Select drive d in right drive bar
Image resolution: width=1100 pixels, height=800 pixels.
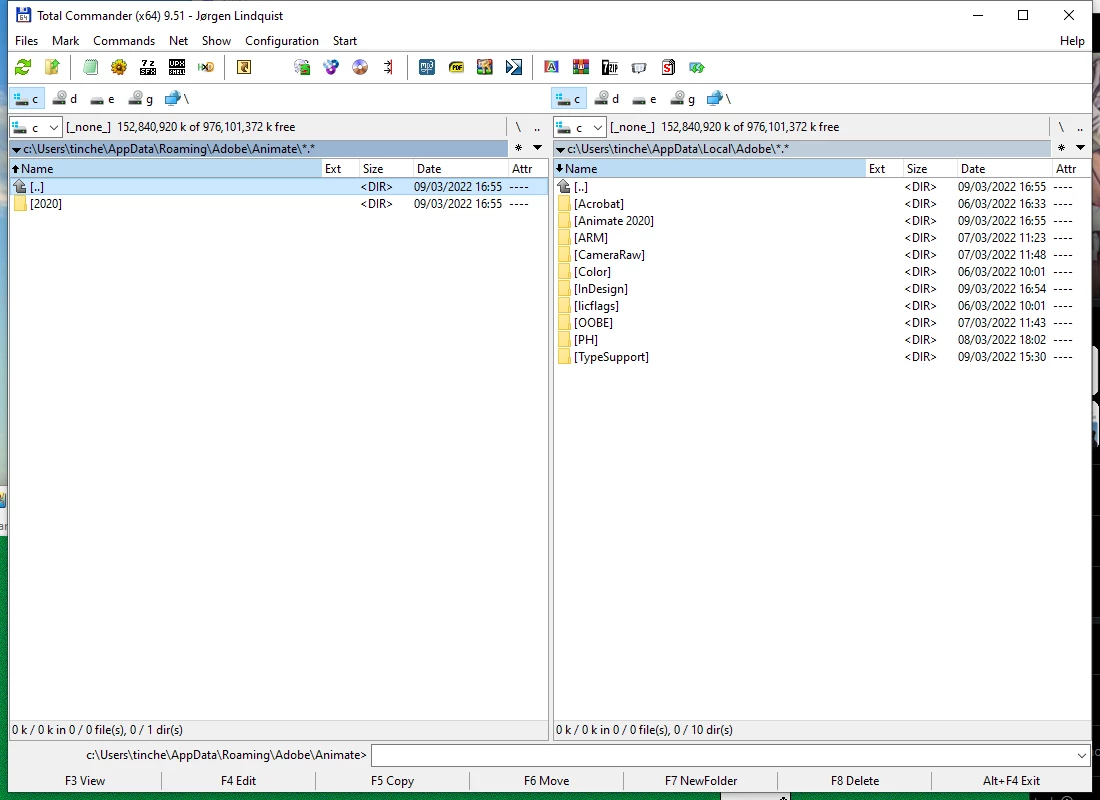[608, 99]
